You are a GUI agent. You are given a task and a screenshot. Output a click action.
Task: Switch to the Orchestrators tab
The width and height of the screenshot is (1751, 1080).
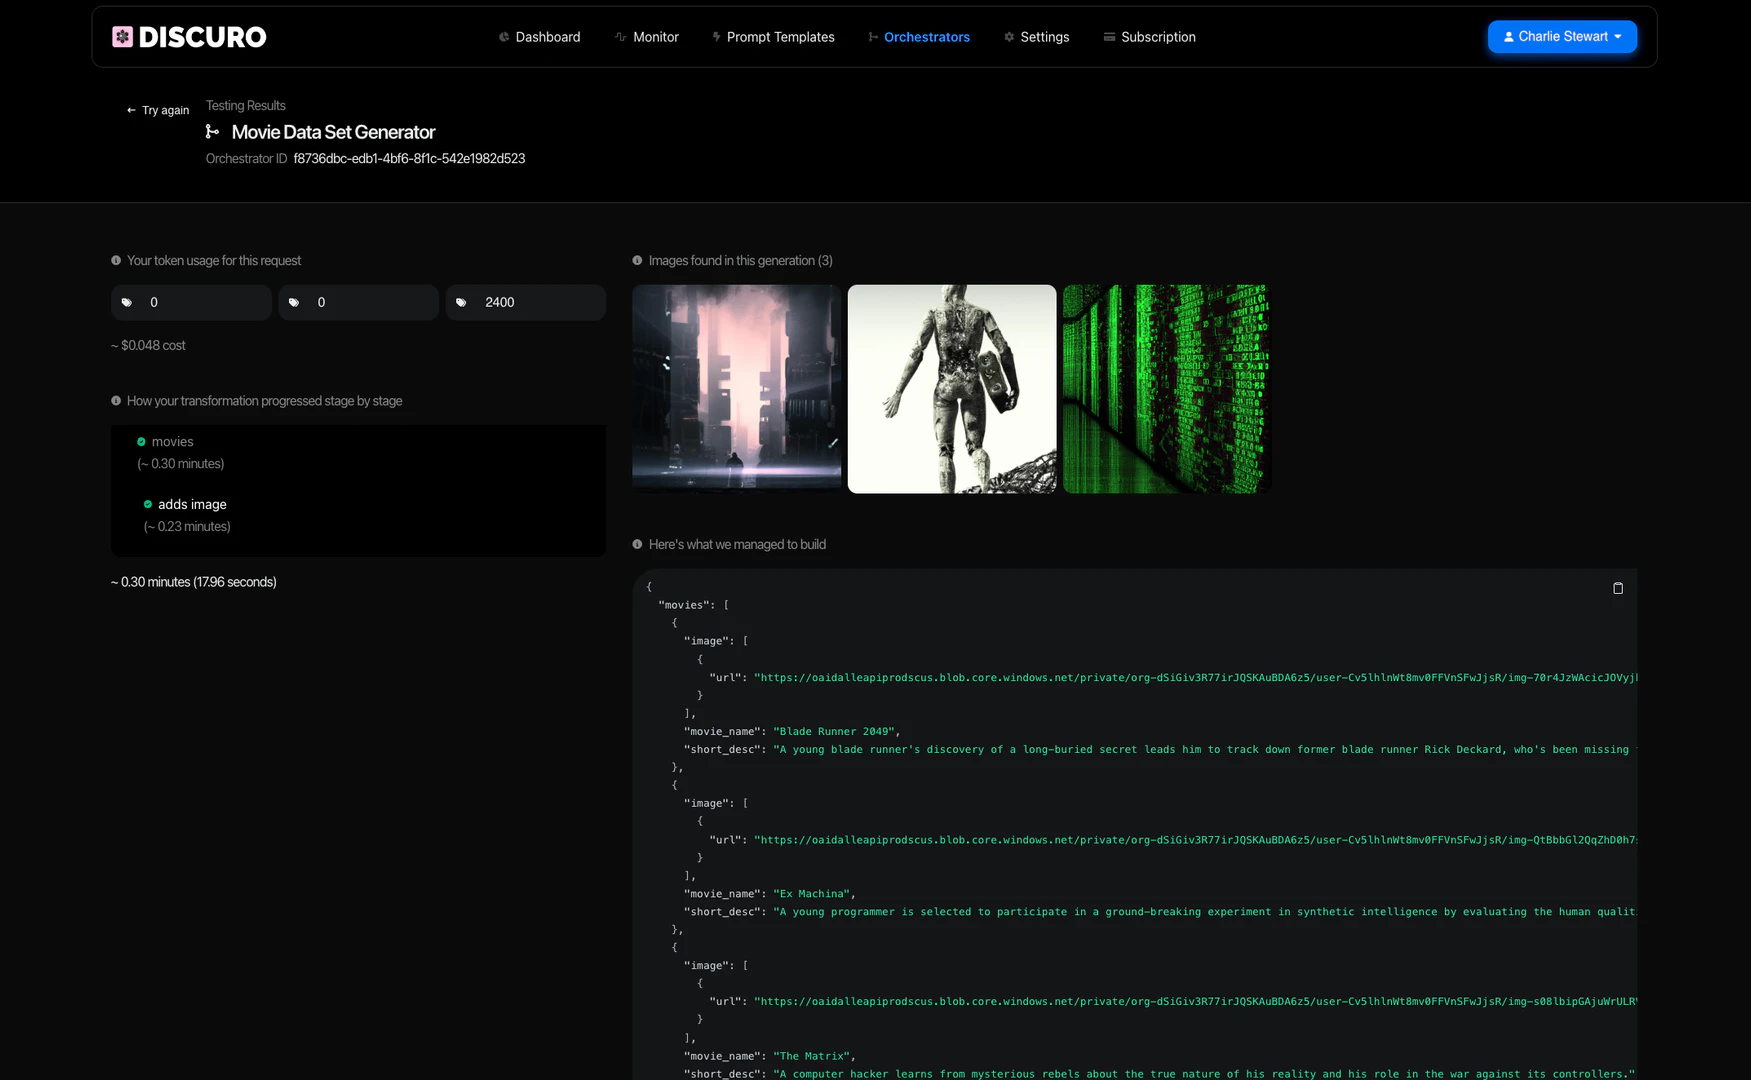927,36
